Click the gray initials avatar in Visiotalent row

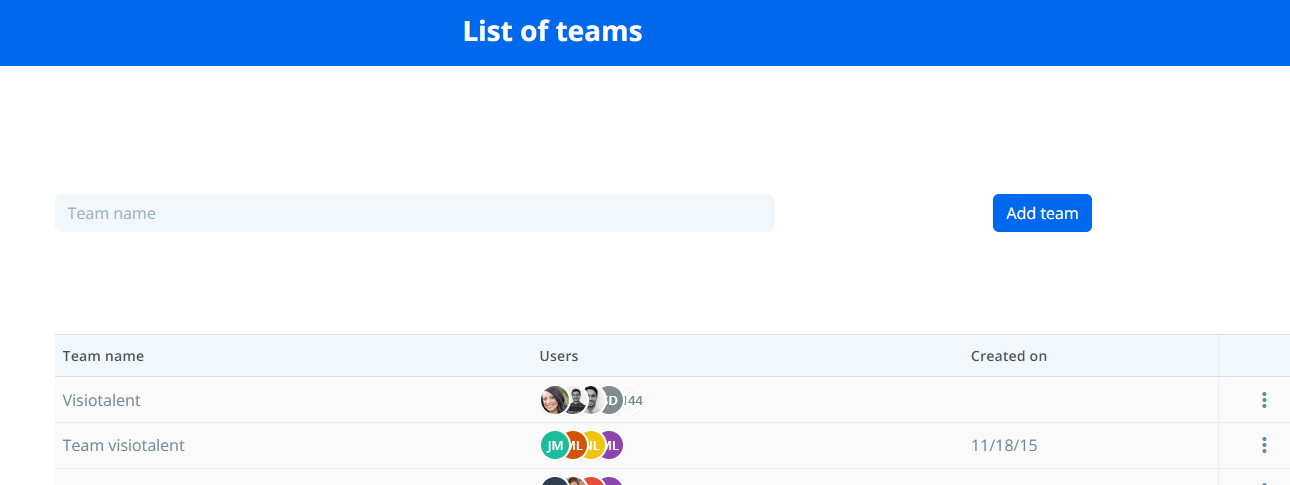coord(612,400)
